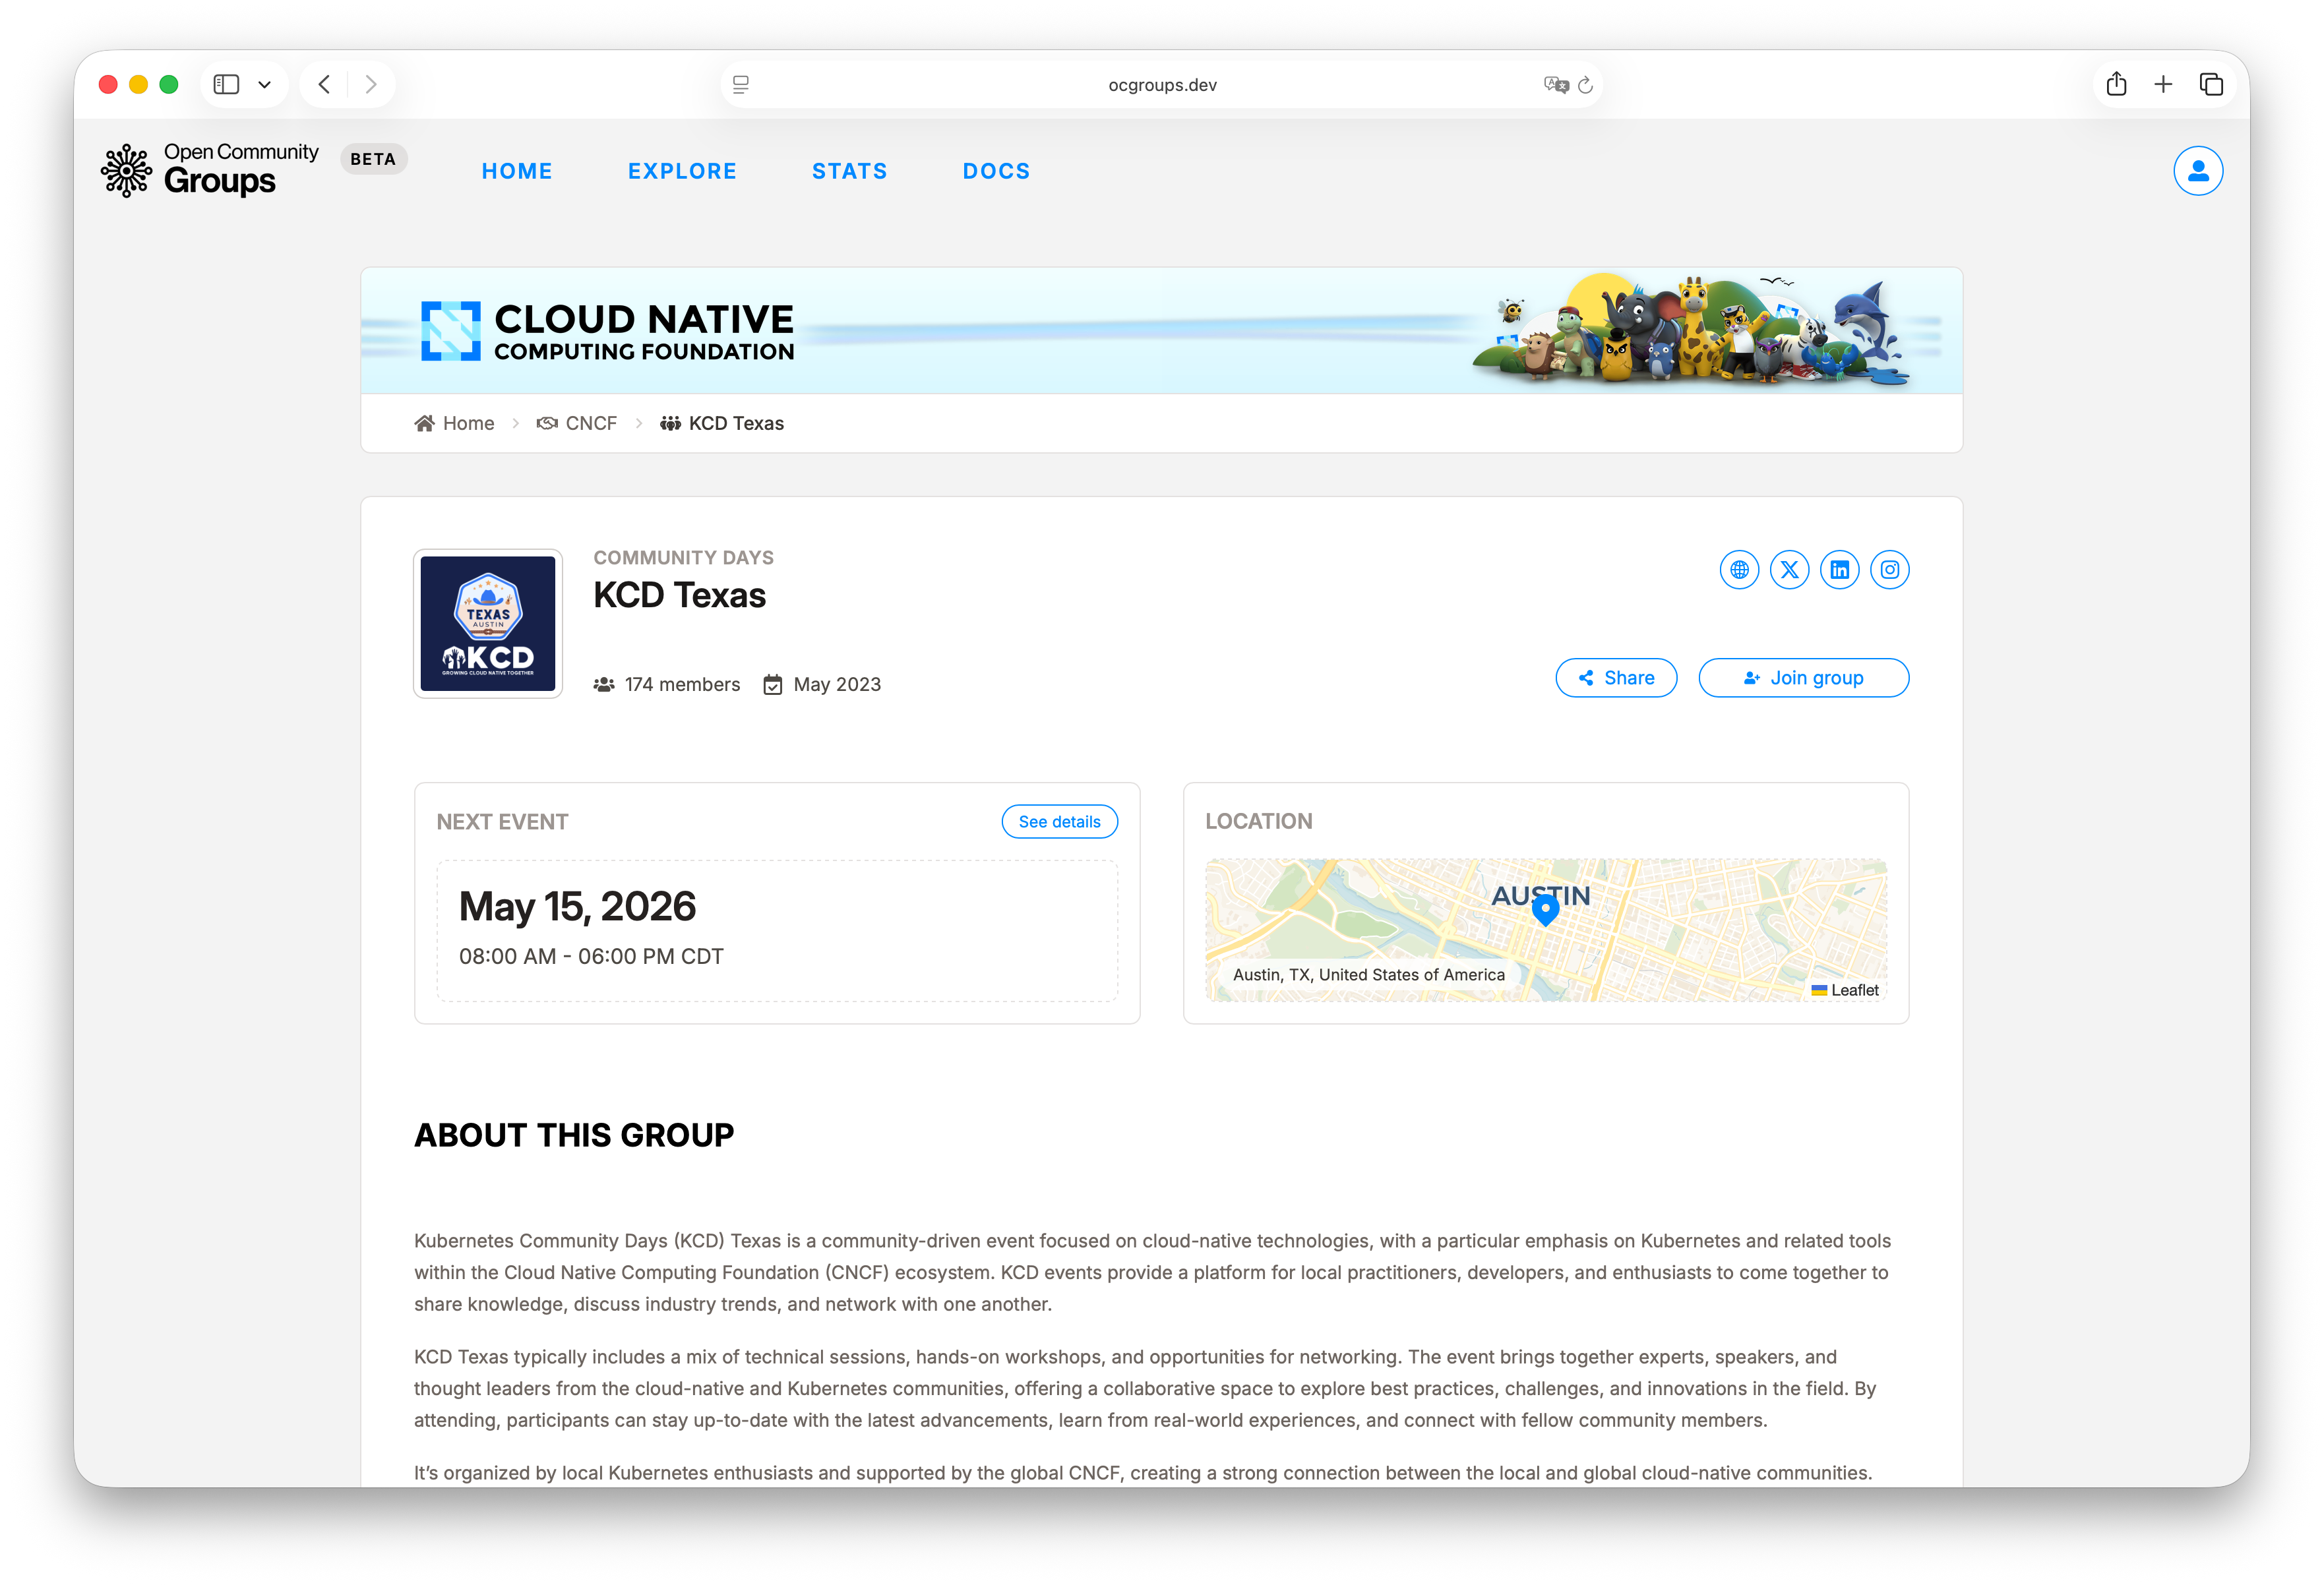Visit the group's website globe icon

click(x=1739, y=570)
